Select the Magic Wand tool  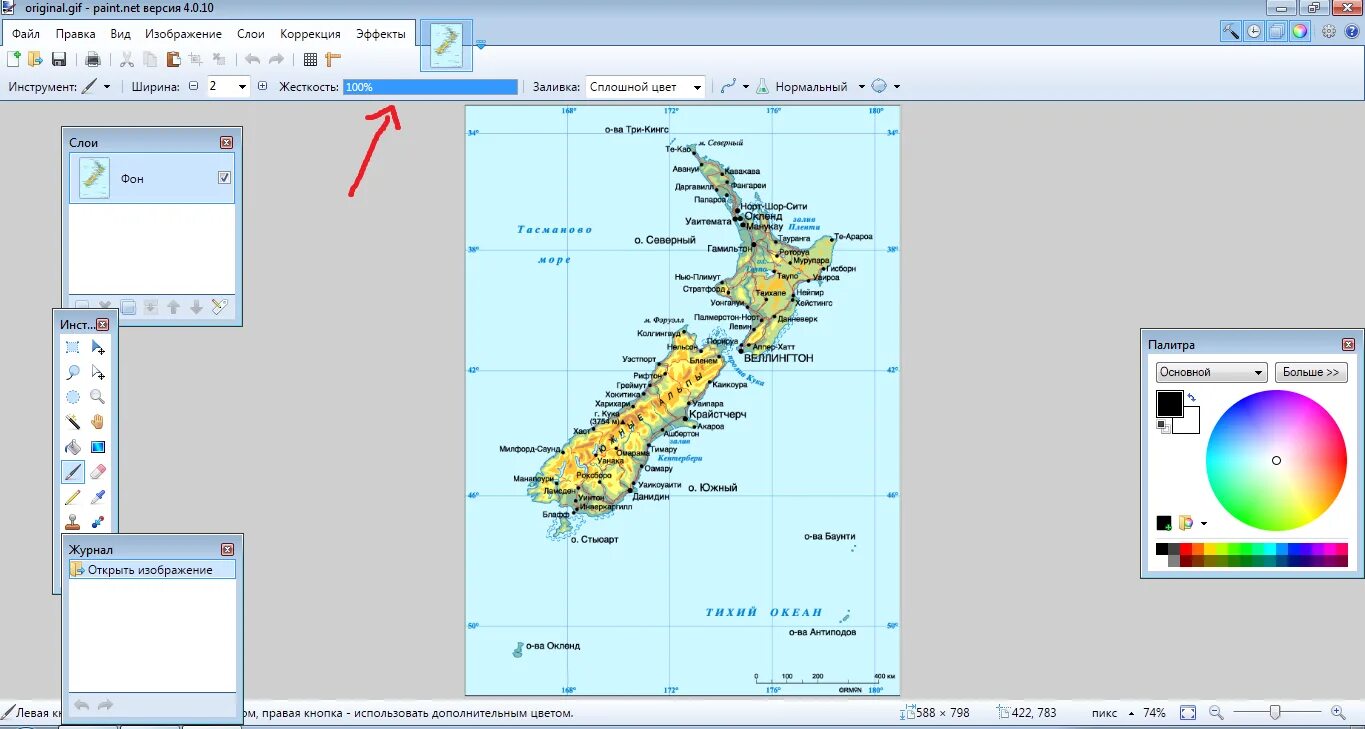pyautogui.click(x=73, y=422)
